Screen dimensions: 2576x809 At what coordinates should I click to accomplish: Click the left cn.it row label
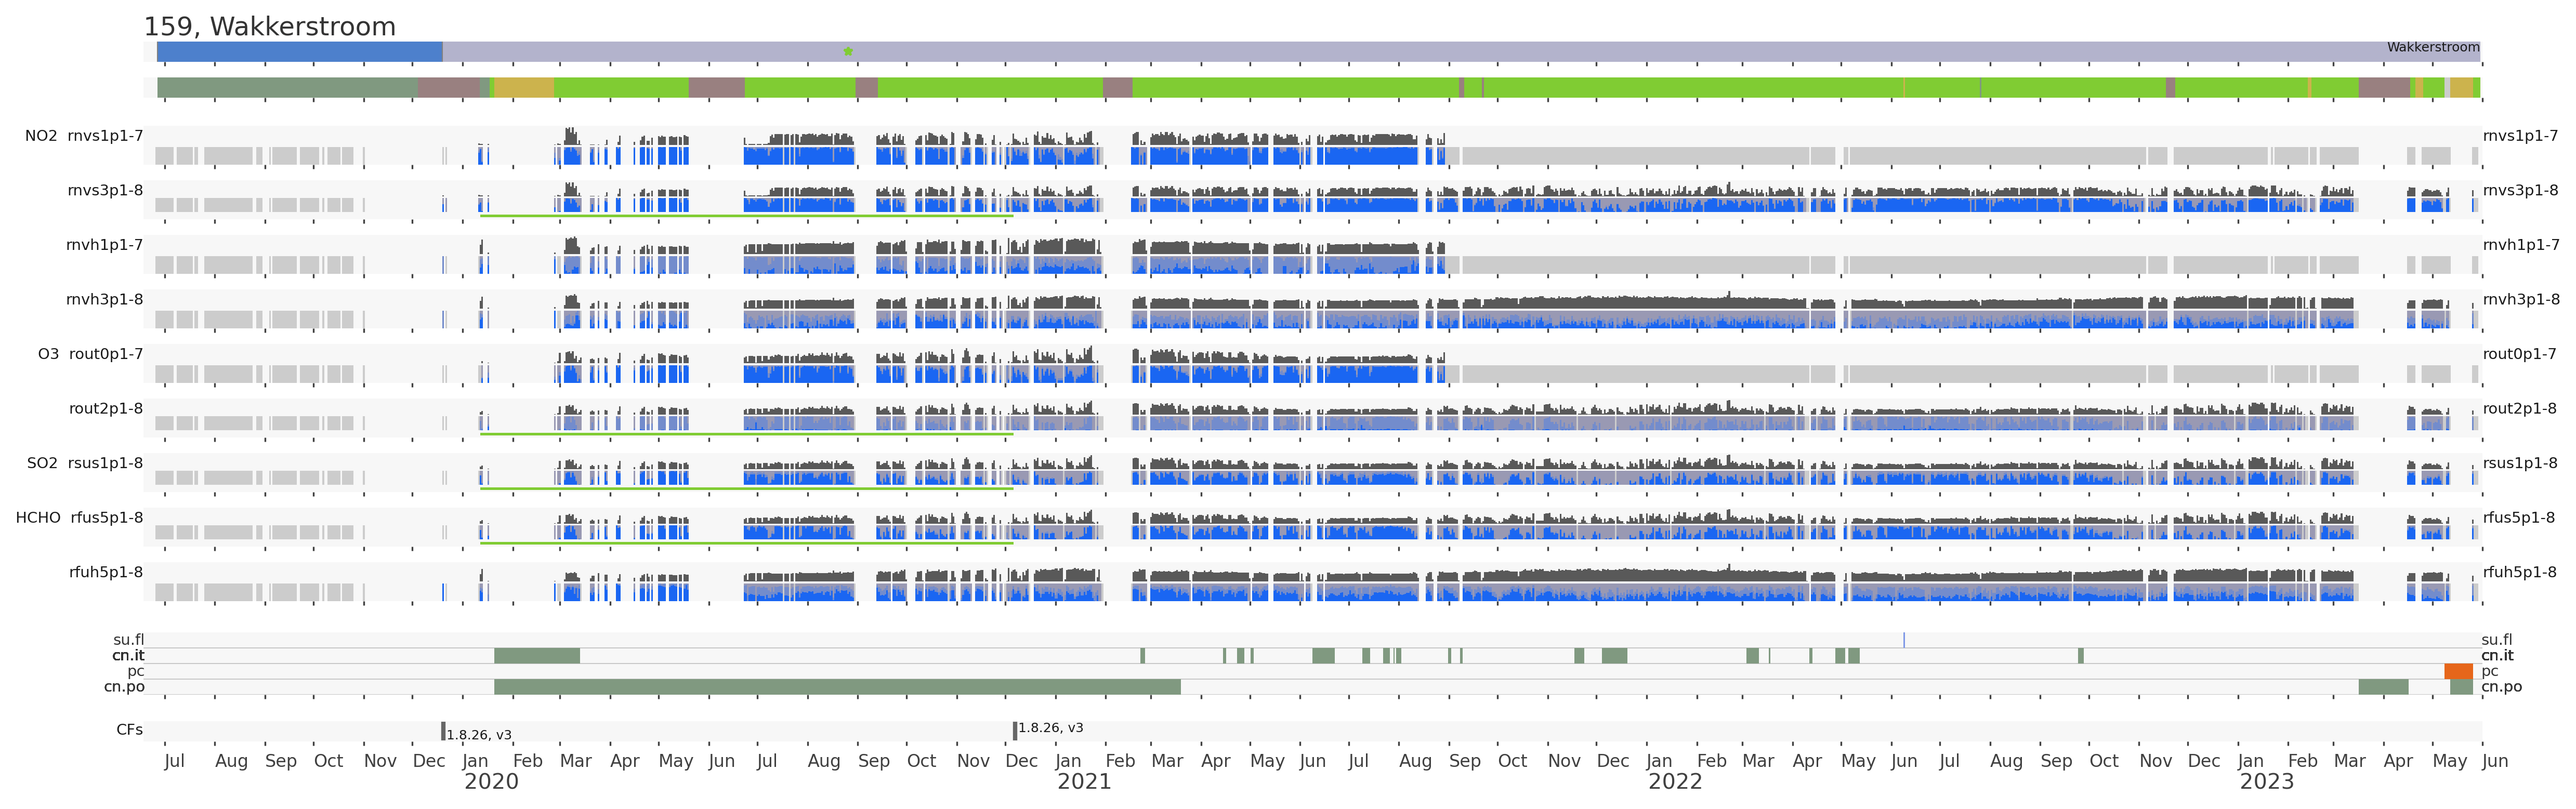128,656
